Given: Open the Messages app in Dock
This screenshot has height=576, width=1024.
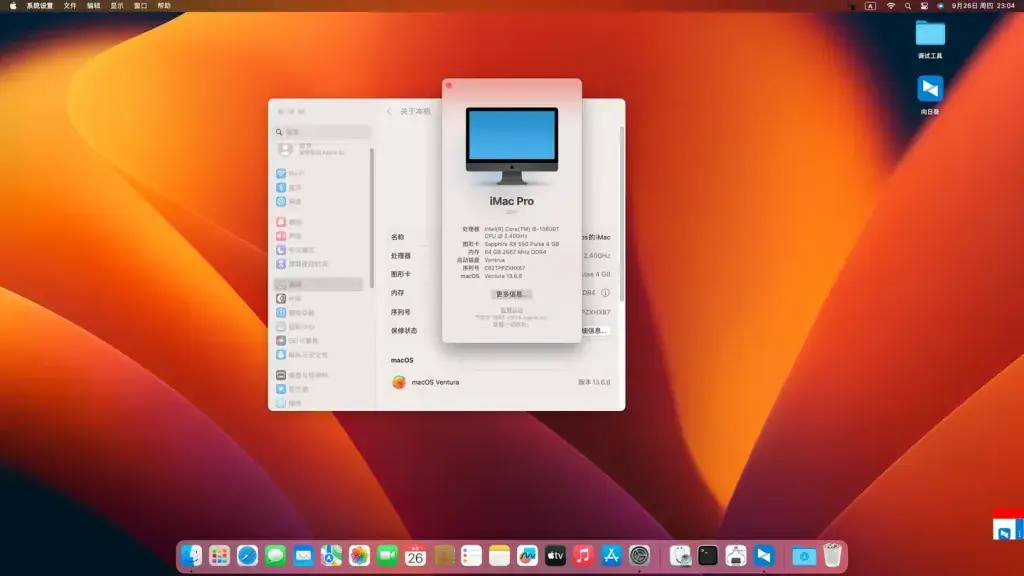Looking at the screenshot, I should coord(276,556).
